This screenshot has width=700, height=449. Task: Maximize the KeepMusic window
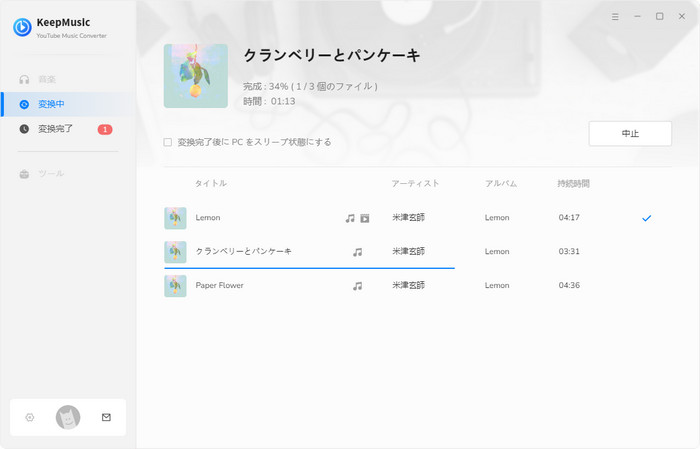659,17
